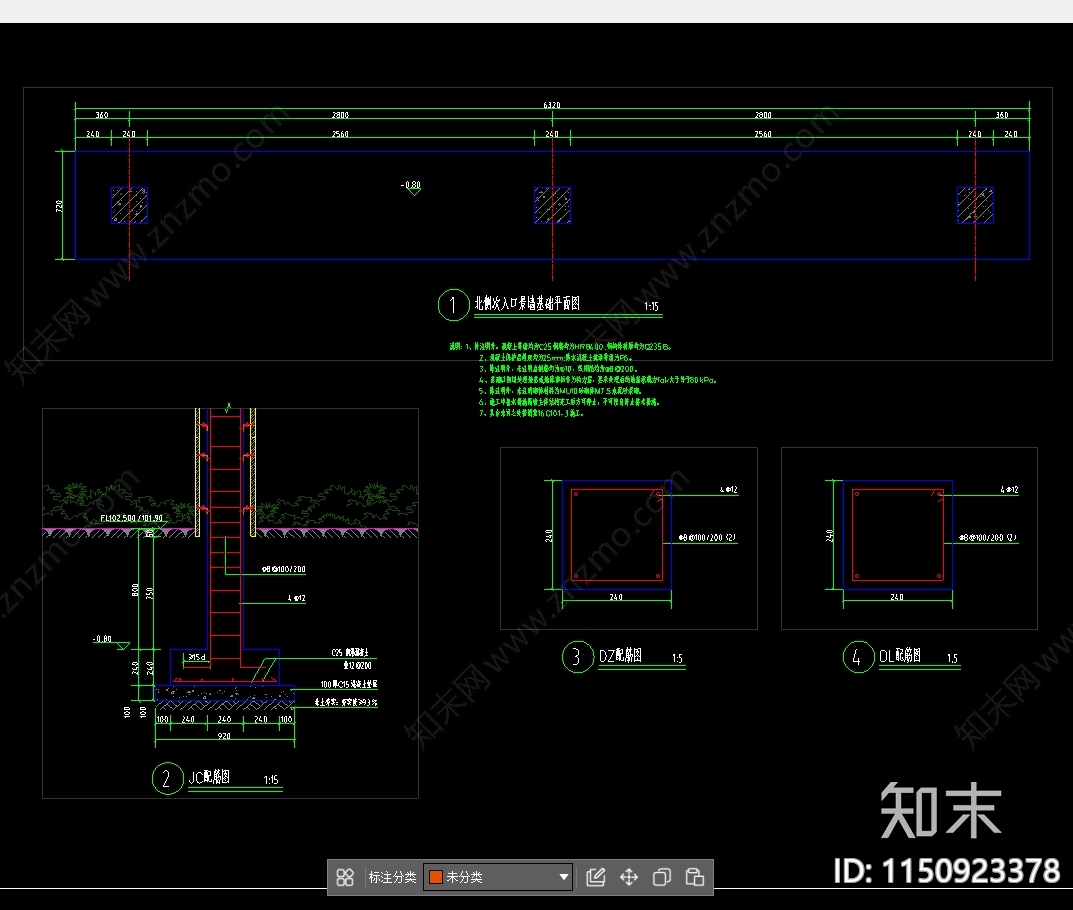Activate the markup edit tool
This screenshot has width=1073, height=910.
595,877
